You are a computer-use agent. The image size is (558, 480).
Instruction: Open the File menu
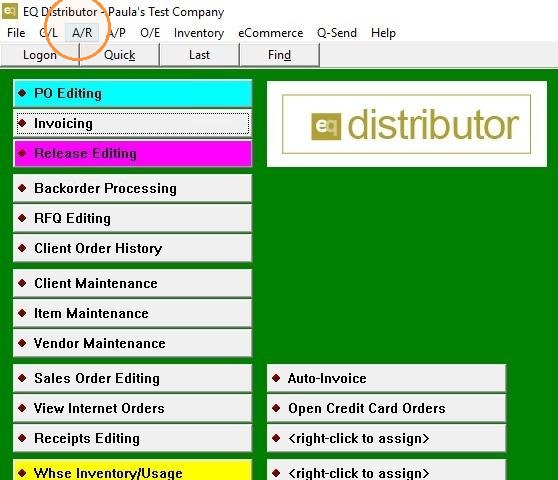tap(16, 33)
